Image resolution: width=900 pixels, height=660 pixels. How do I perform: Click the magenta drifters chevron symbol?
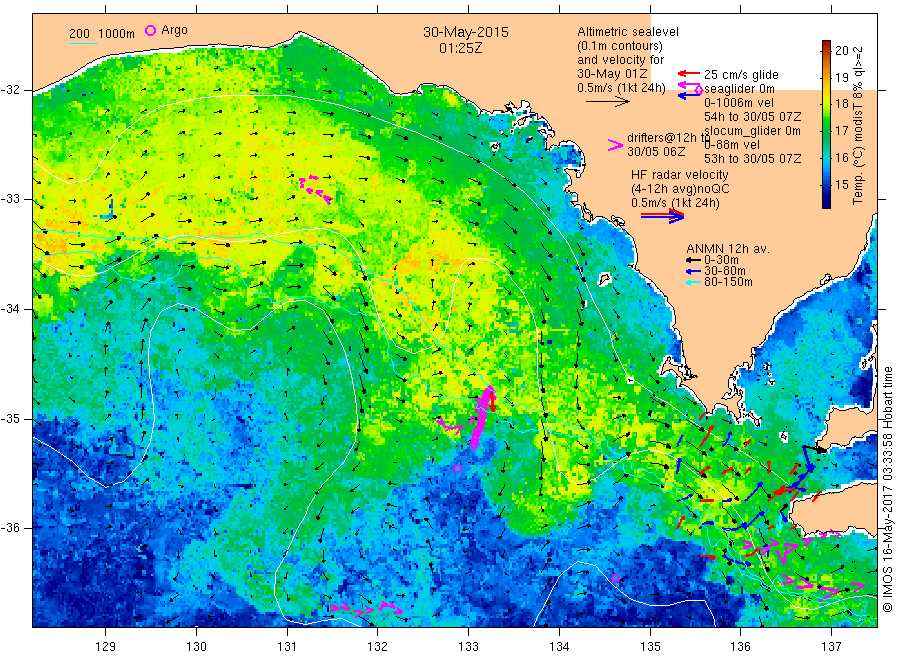click(x=615, y=145)
